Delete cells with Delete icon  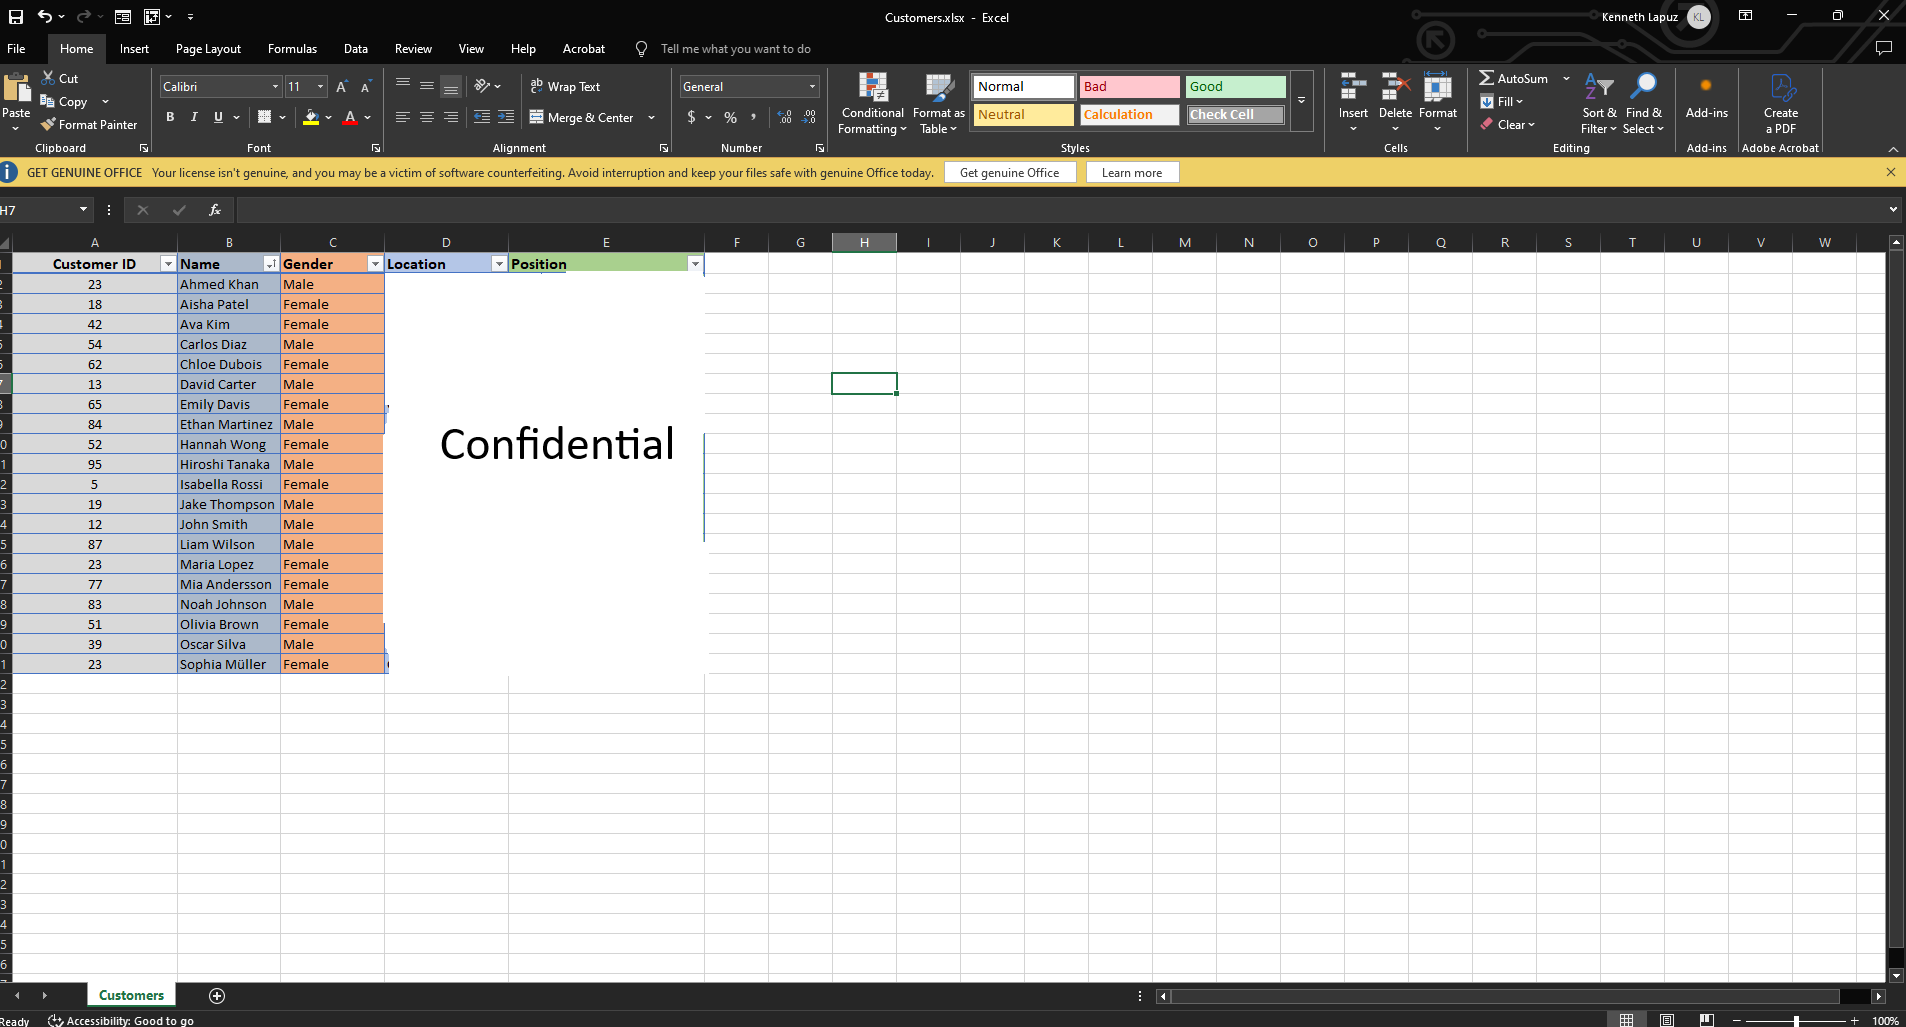[x=1395, y=88]
